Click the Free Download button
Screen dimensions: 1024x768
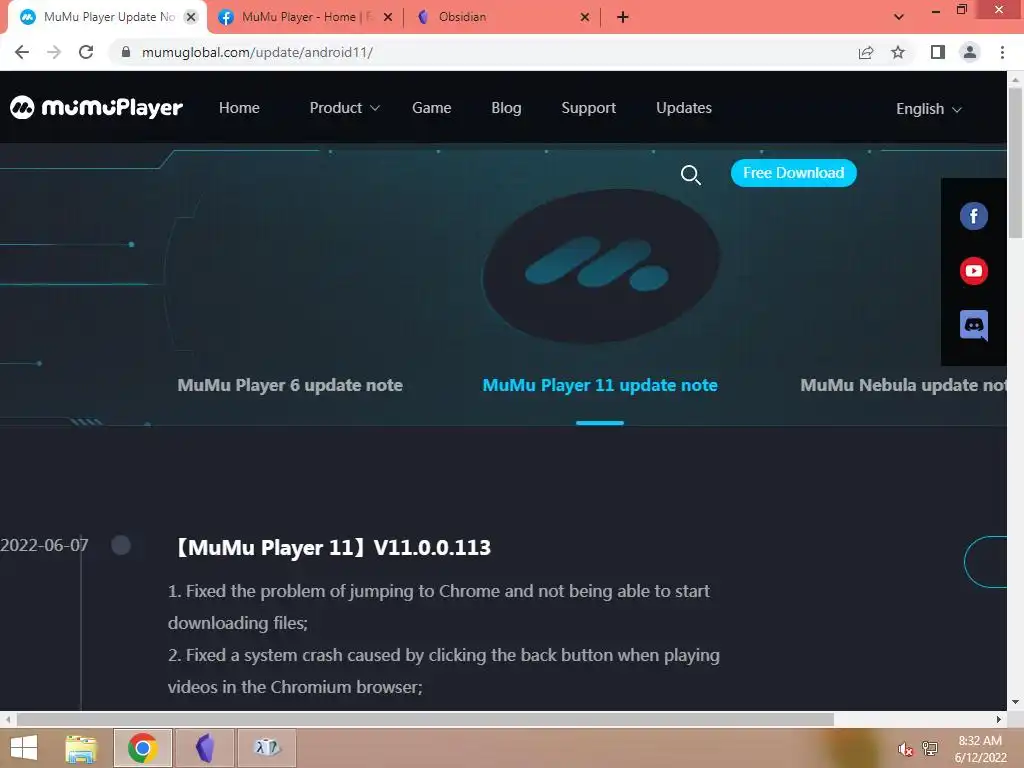(793, 173)
